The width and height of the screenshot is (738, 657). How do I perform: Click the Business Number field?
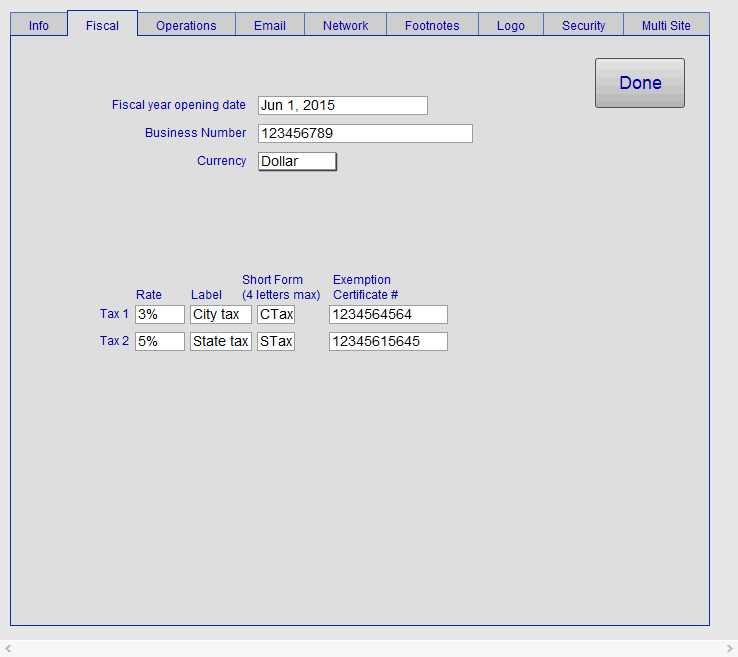(x=364, y=133)
